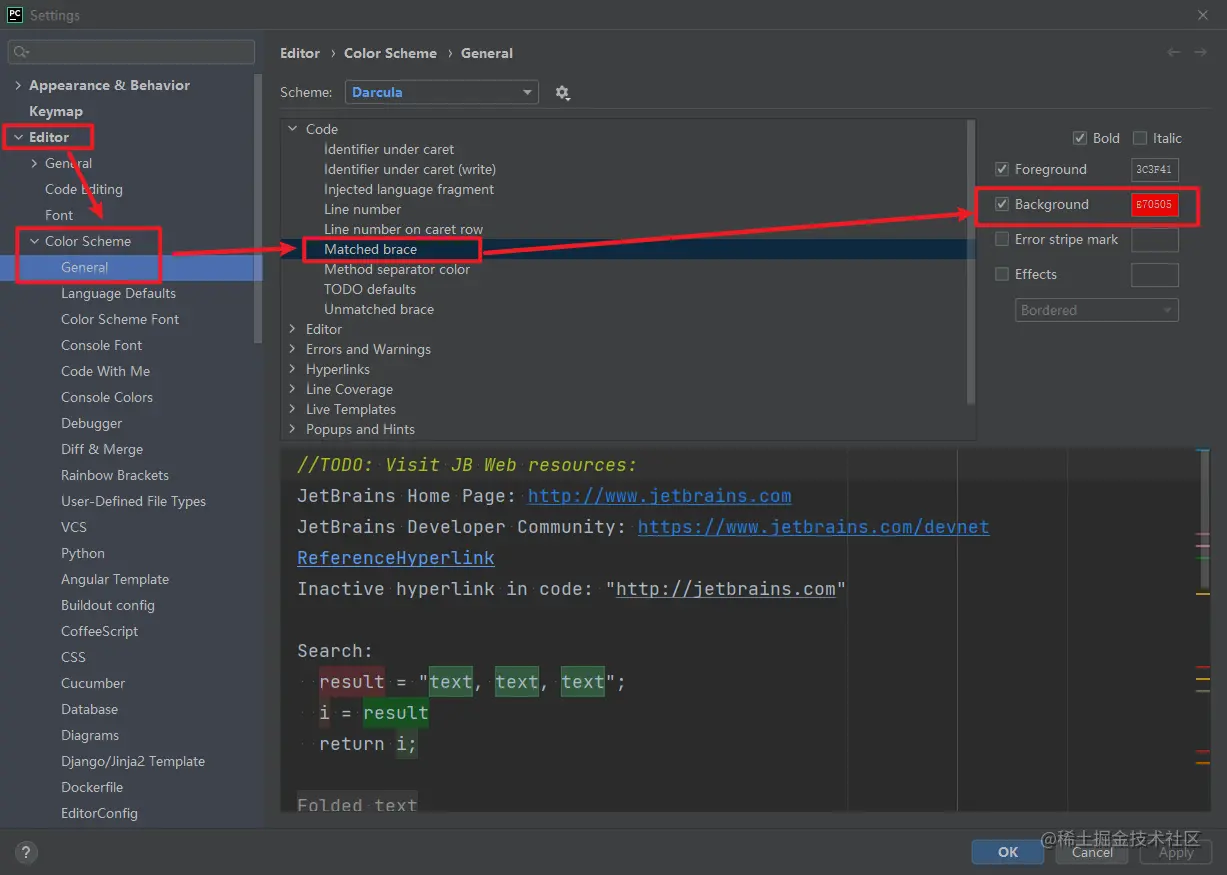Expand the Errors and Warnings group
1227x875 pixels.
click(293, 349)
